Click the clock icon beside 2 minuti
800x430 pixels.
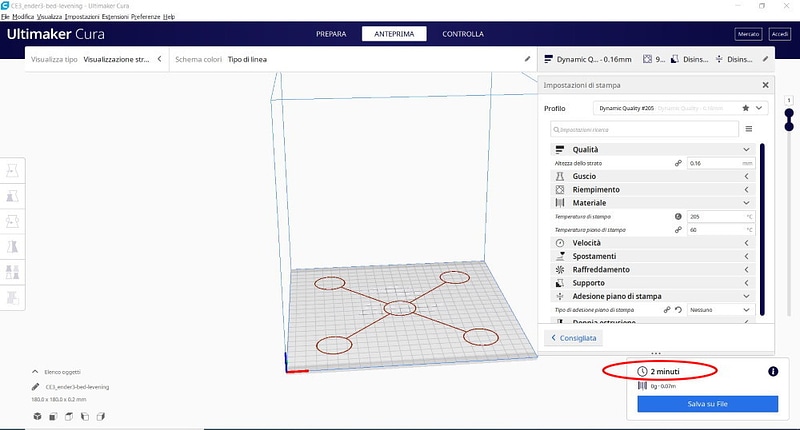coord(642,371)
